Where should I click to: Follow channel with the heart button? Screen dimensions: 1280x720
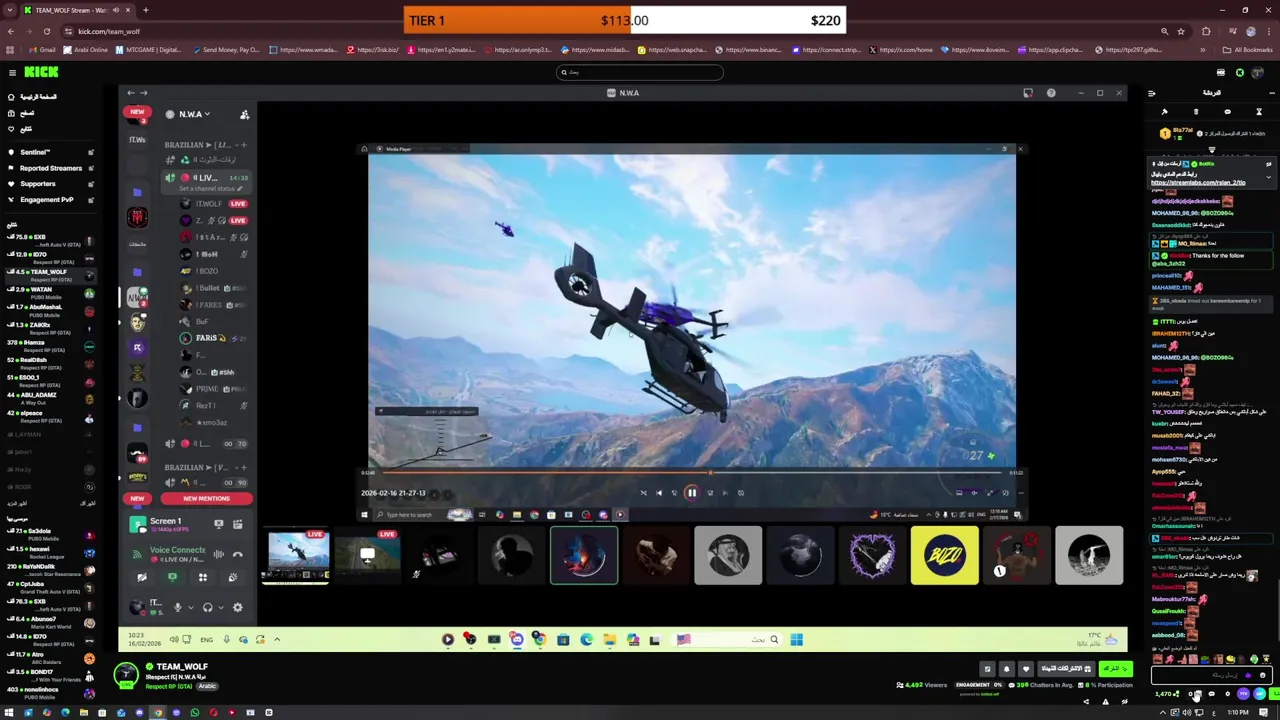pos(1025,669)
